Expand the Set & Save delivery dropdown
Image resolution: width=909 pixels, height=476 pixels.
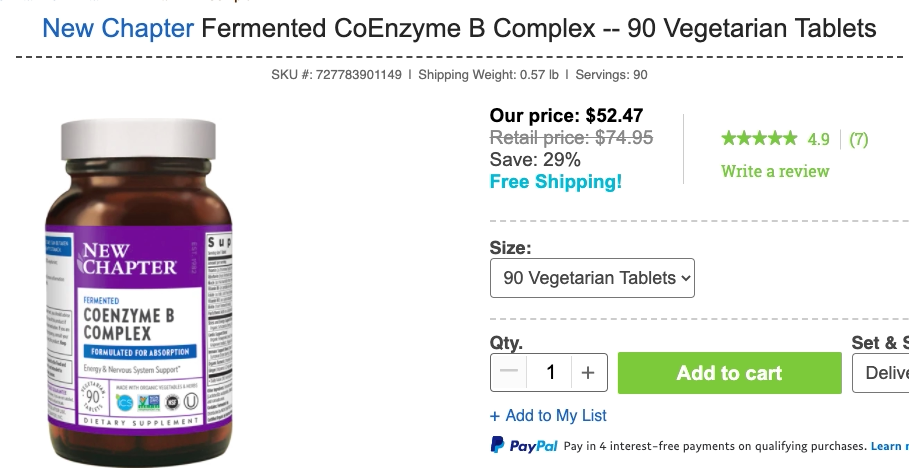(x=881, y=373)
